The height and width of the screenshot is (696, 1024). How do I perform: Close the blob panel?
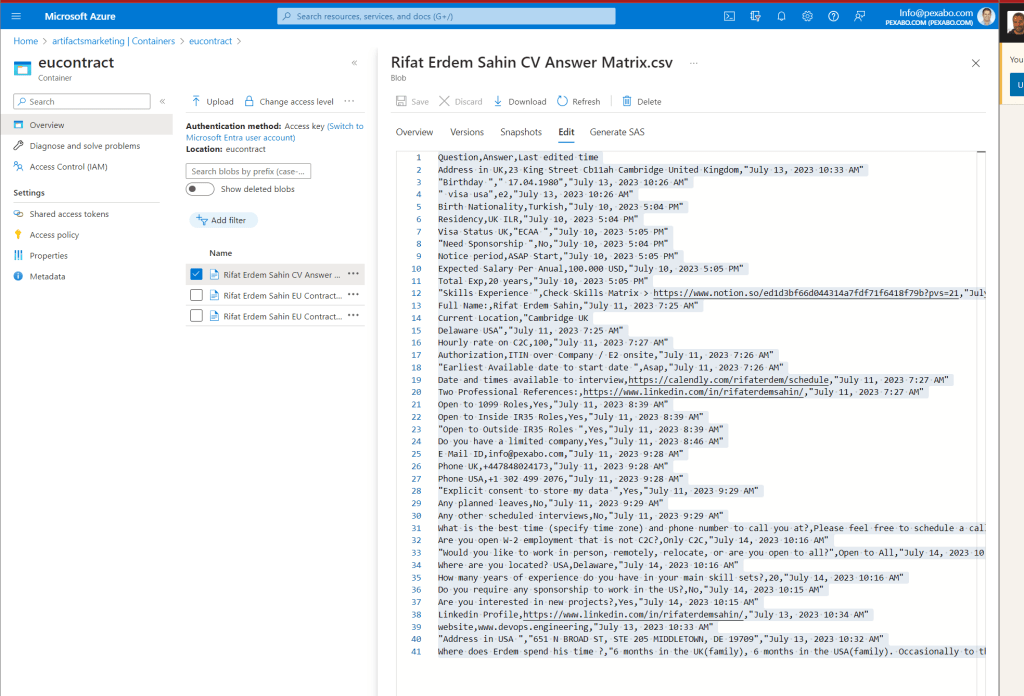(976, 63)
